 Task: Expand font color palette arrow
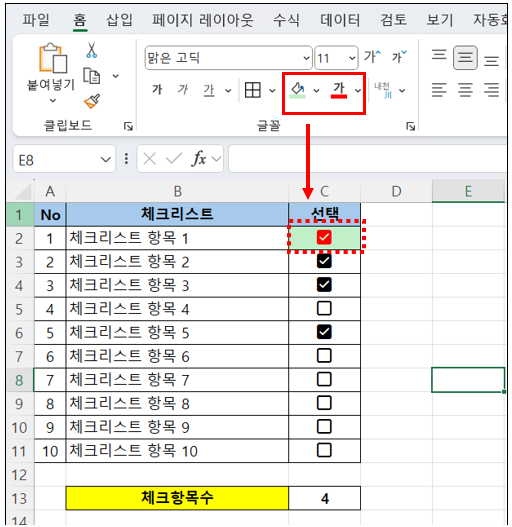click(x=358, y=90)
